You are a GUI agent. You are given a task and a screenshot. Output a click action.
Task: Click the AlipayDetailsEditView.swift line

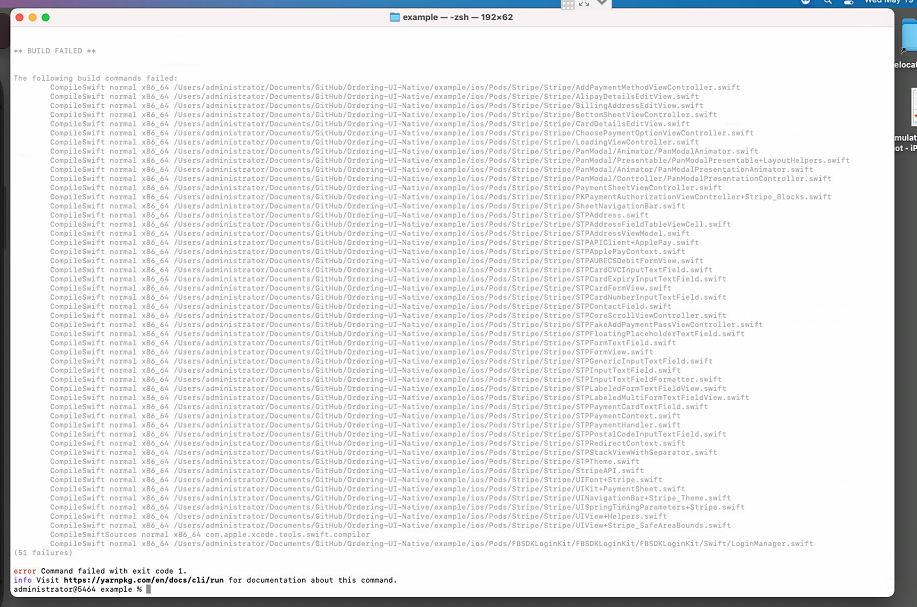point(374,96)
